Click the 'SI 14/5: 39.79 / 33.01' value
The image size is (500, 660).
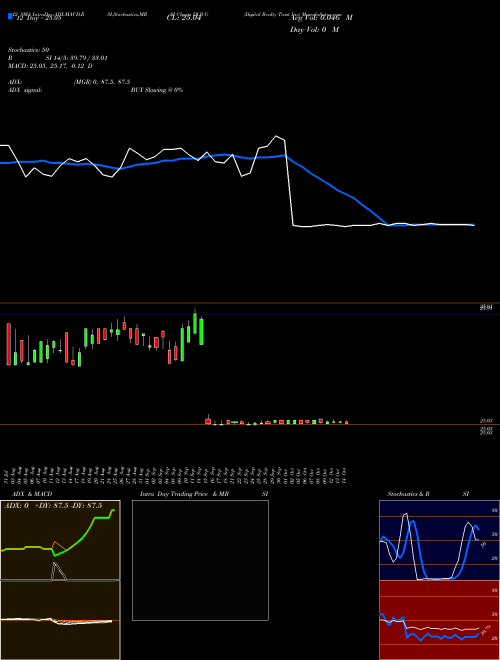[x=77, y=58]
